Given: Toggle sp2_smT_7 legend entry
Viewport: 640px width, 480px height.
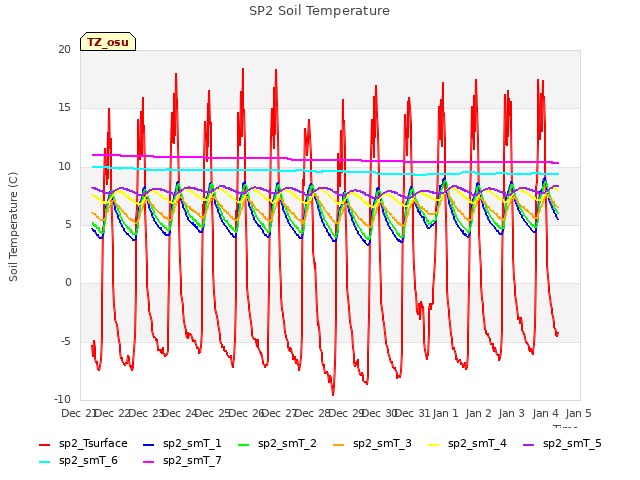Looking at the screenshot, I should tap(182, 461).
